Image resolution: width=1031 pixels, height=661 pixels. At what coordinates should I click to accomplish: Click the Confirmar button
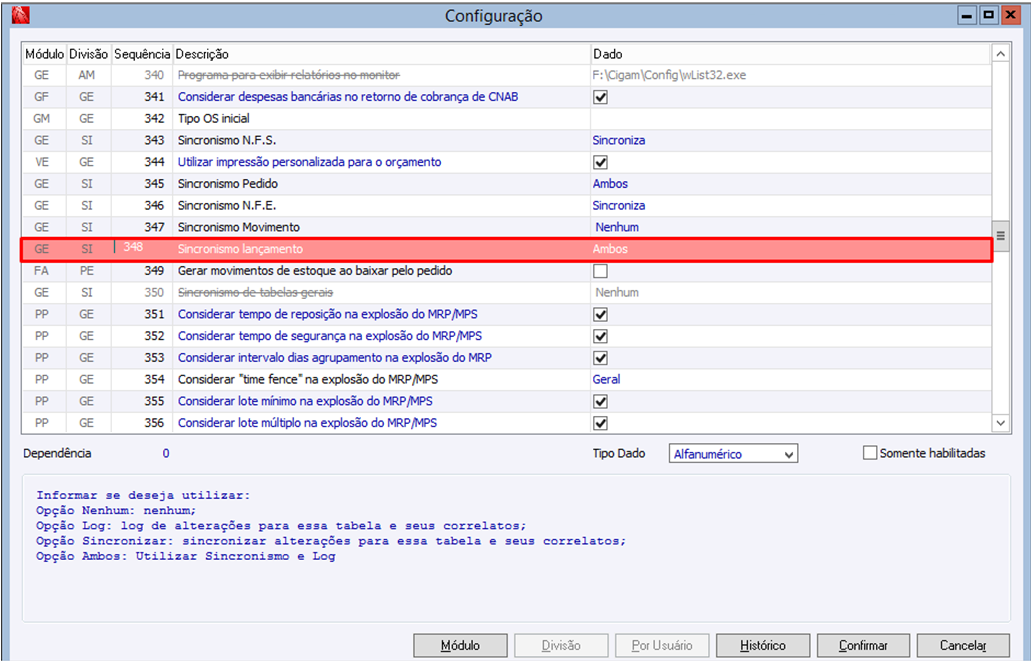[x=863, y=646]
